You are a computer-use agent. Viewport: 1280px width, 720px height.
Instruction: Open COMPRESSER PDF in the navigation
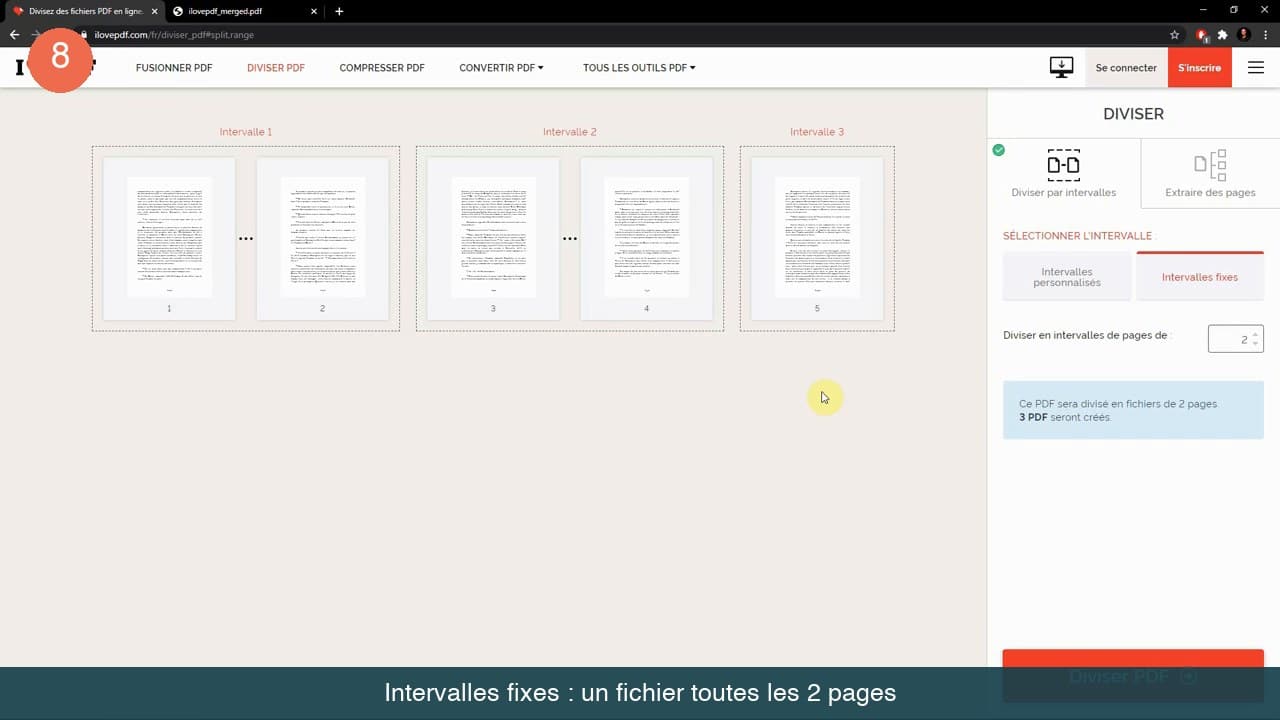coord(382,68)
